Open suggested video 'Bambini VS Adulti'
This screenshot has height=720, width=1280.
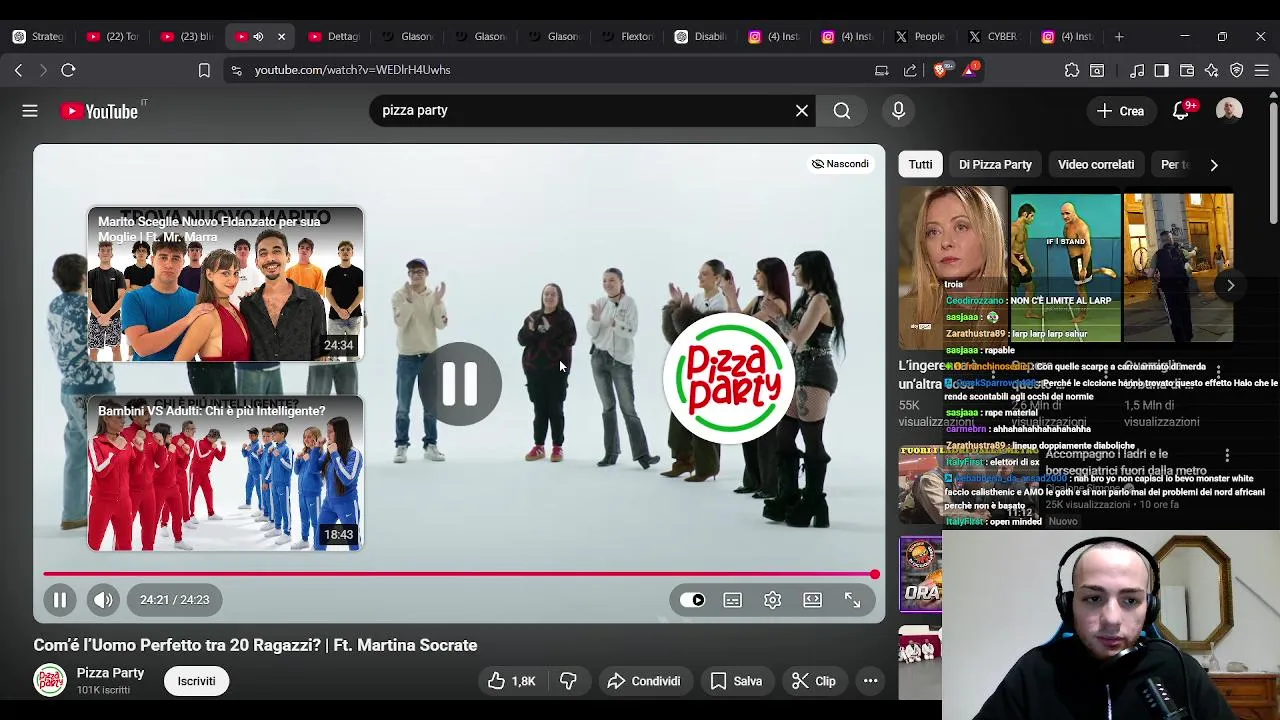pos(225,473)
